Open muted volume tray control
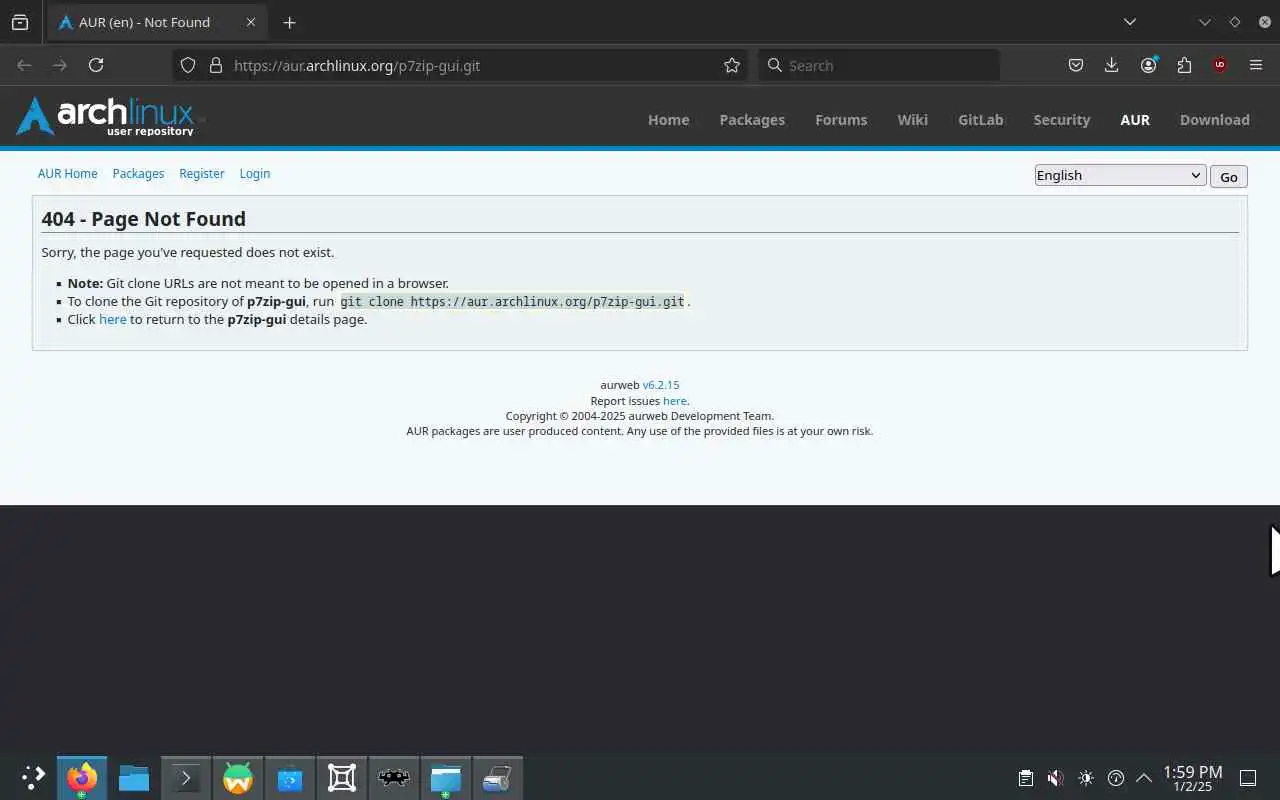The width and height of the screenshot is (1280, 800). [1056, 778]
